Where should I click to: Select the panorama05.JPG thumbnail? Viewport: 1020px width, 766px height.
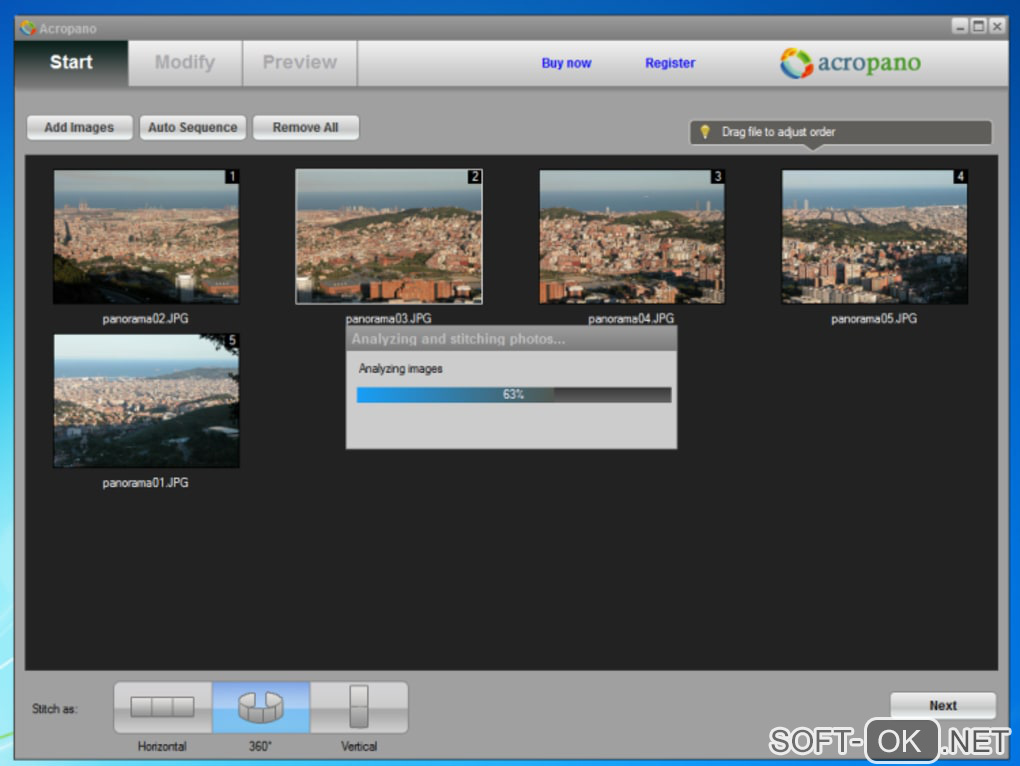pos(874,237)
